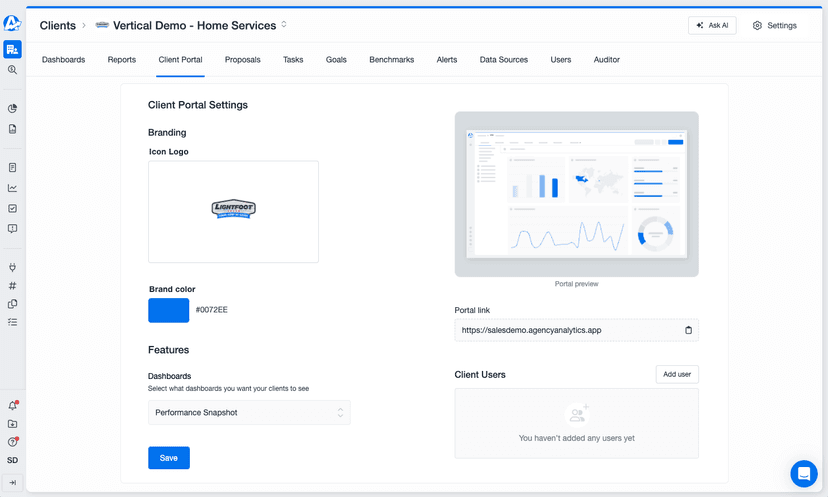Click the hashtag sidebar icon
Image resolution: width=828 pixels, height=497 pixels.
coord(12,286)
